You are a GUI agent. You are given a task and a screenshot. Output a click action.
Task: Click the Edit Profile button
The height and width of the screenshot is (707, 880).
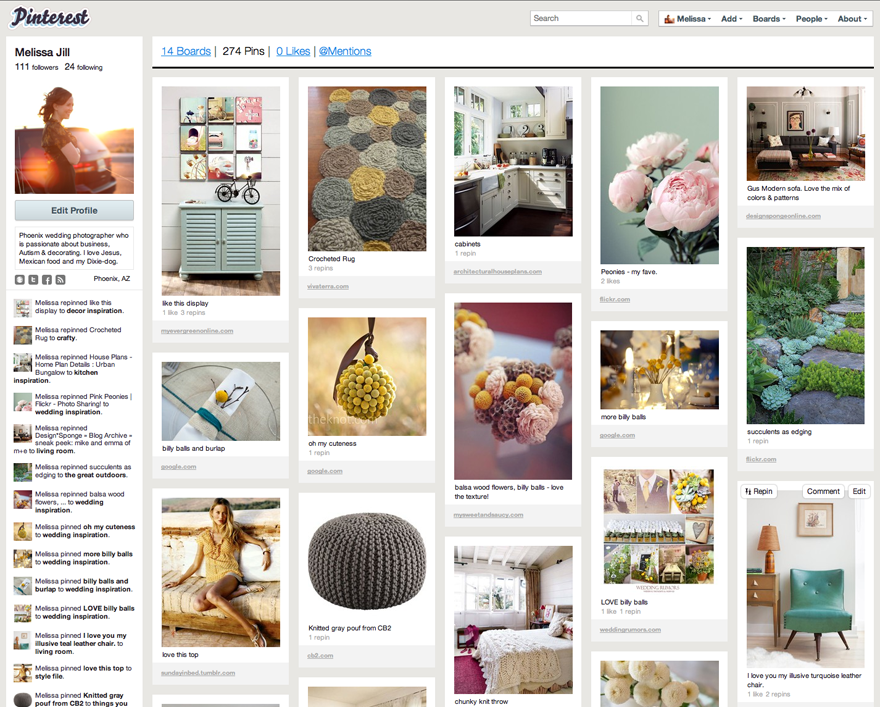click(x=74, y=210)
